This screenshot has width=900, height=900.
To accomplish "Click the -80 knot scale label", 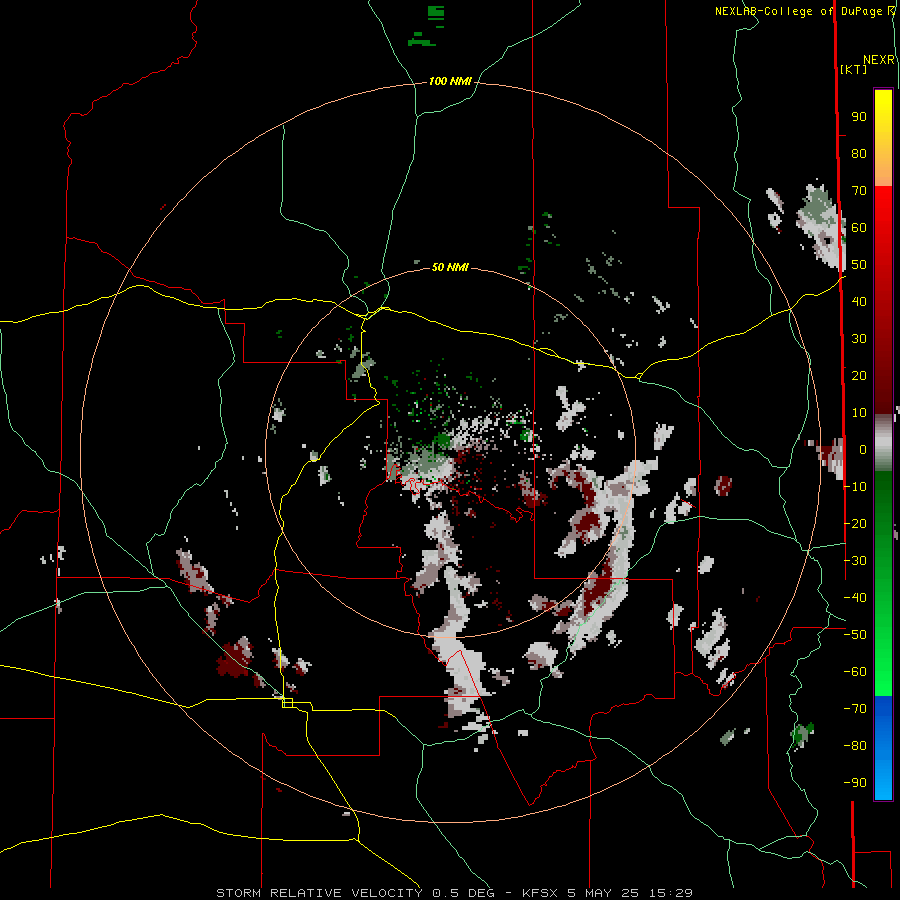I will click(856, 746).
